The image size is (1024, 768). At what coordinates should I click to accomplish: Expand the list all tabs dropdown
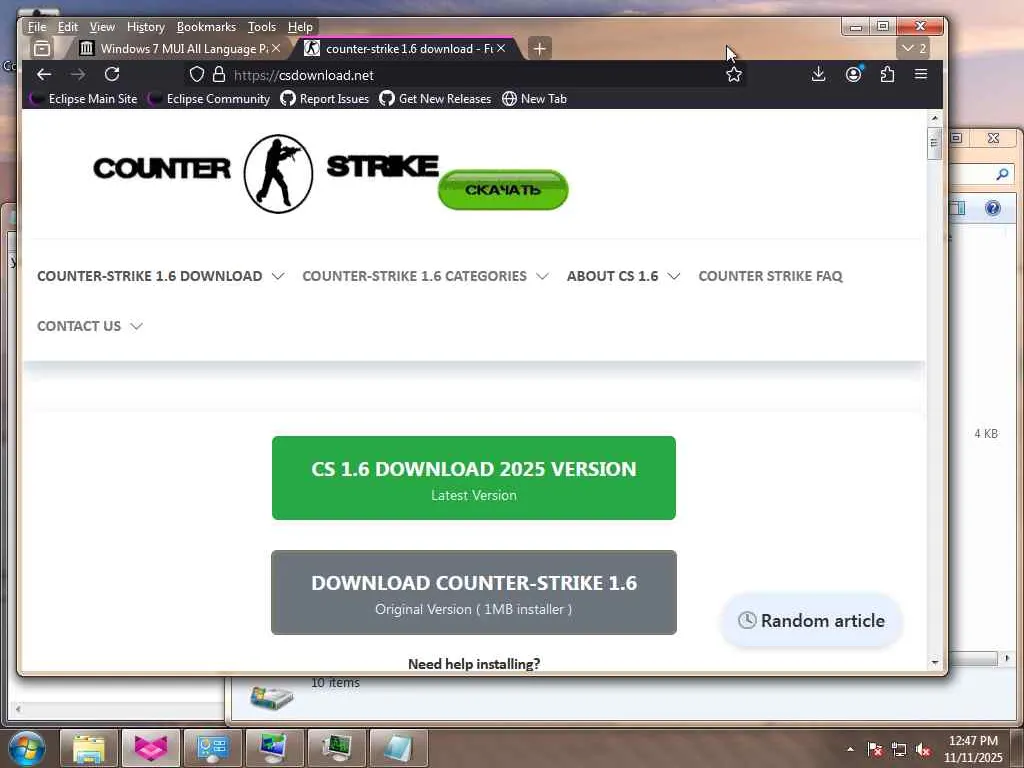pos(914,48)
